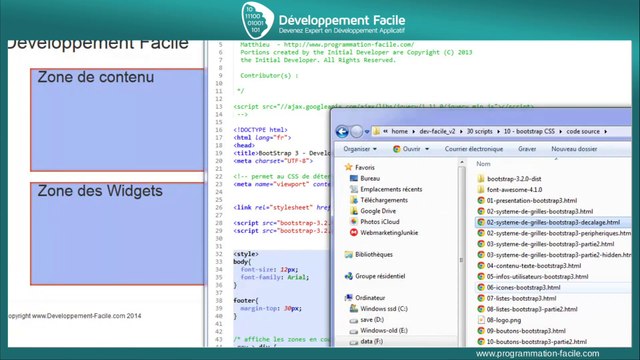Select Bibliothèques in navigation pane
Image resolution: width=640 pixels, height=360 pixels.
tap(369, 254)
